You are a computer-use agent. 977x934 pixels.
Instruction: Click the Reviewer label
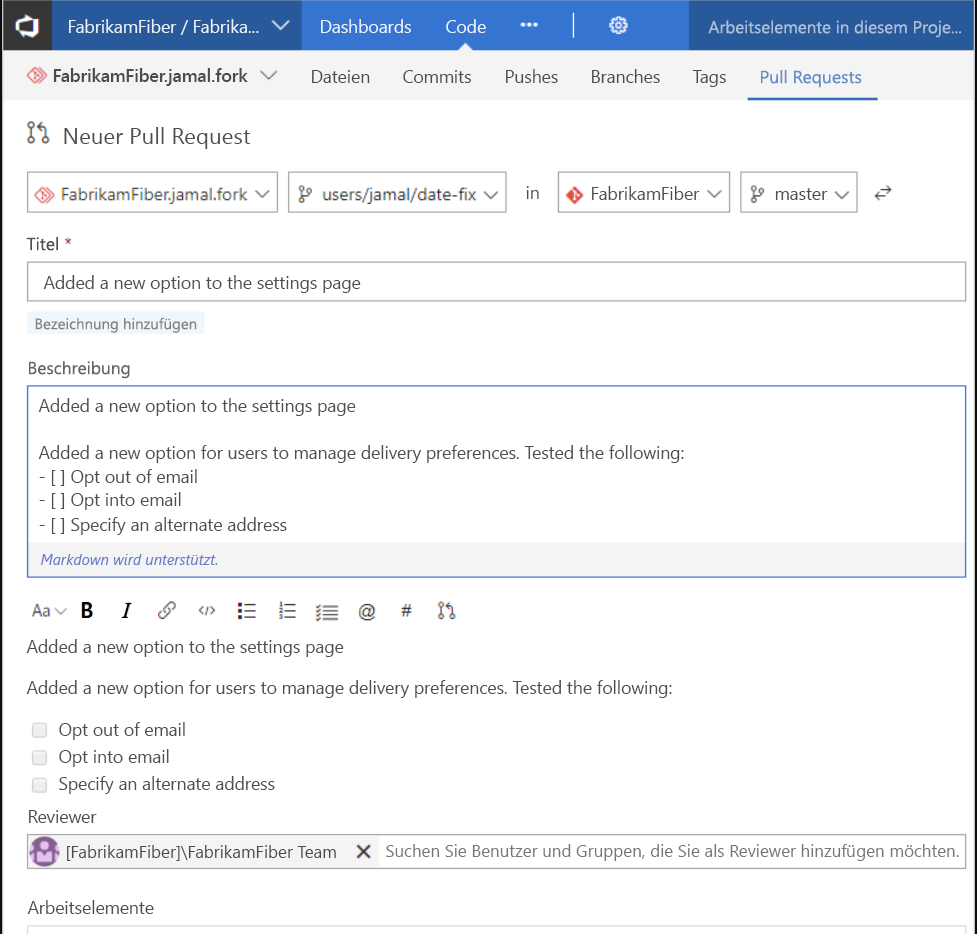coord(62,817)
